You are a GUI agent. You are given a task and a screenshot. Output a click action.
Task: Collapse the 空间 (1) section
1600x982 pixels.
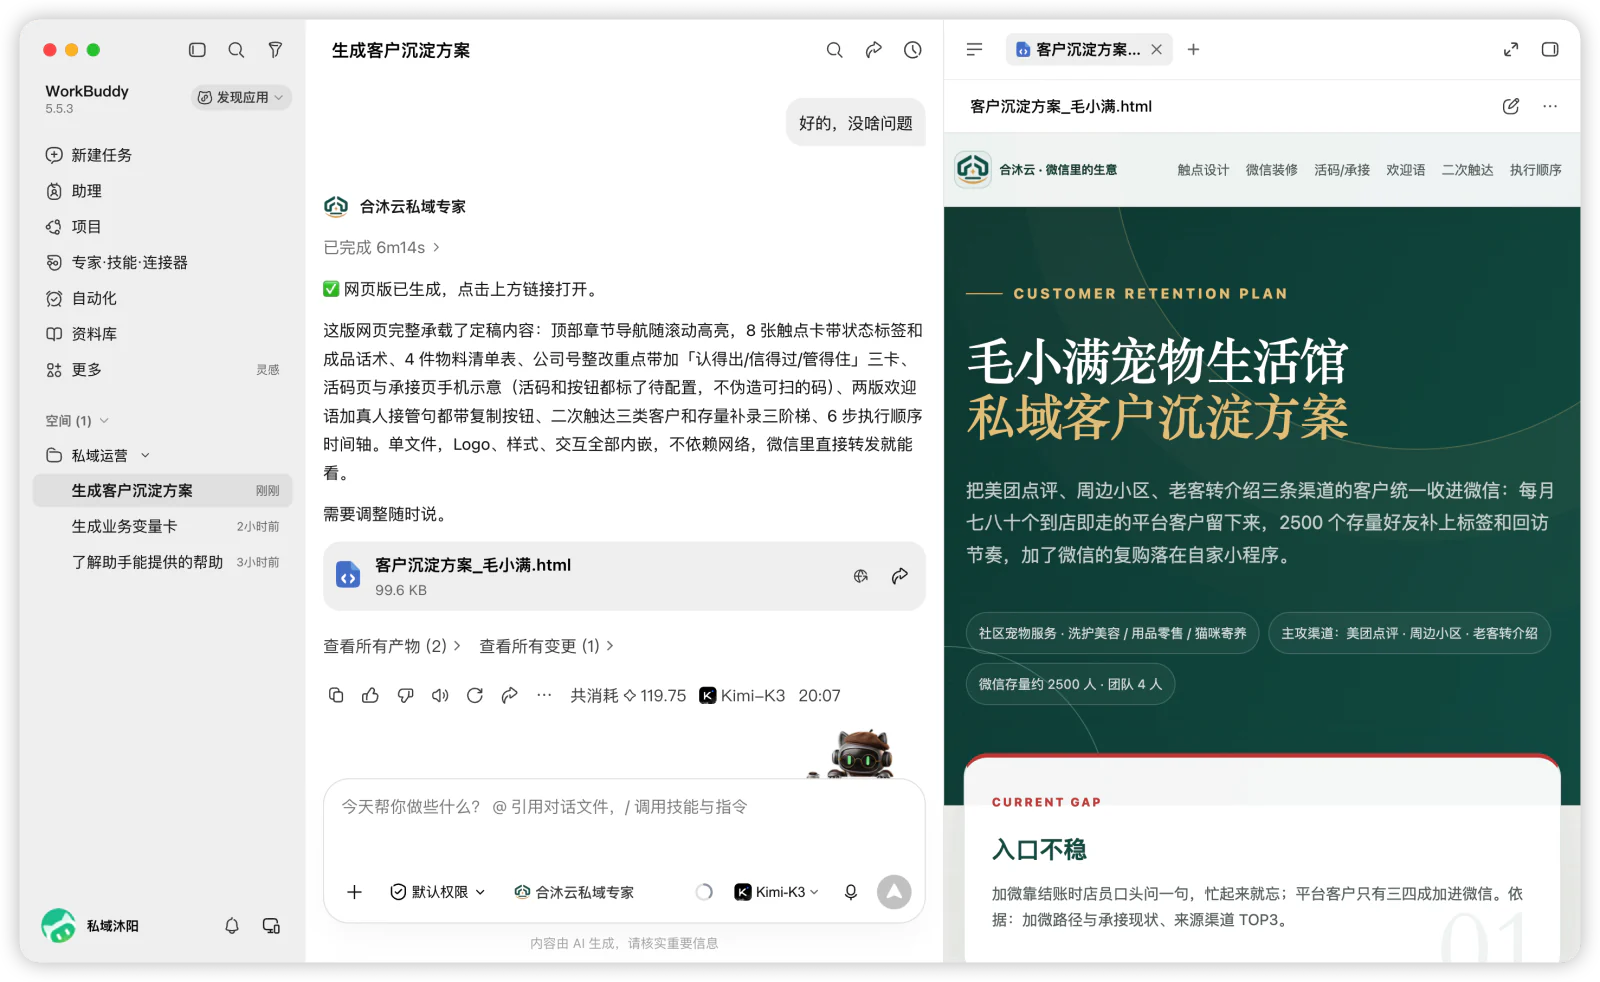pos(77,421)
